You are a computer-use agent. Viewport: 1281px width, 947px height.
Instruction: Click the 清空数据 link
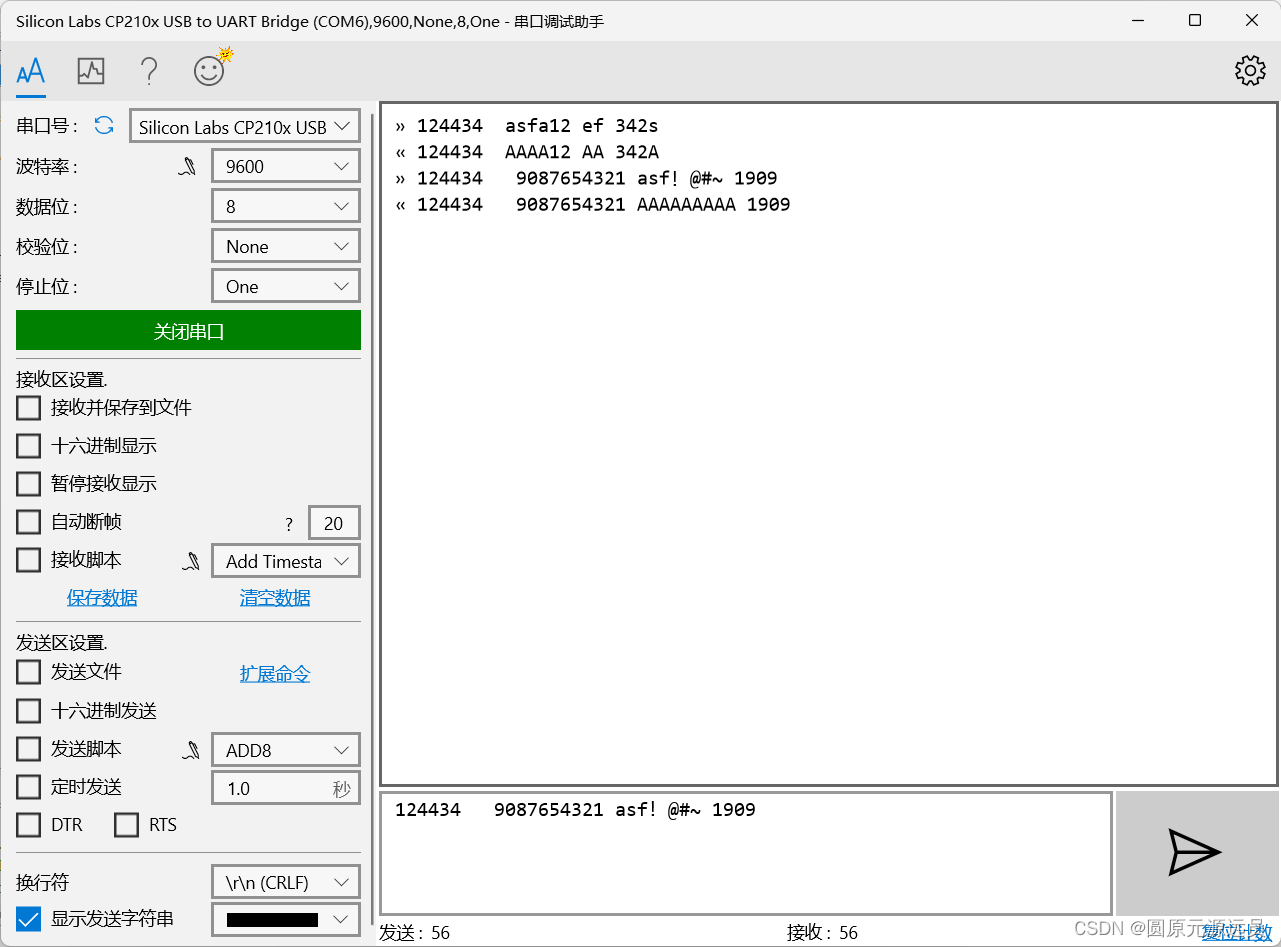coord(275,598)
